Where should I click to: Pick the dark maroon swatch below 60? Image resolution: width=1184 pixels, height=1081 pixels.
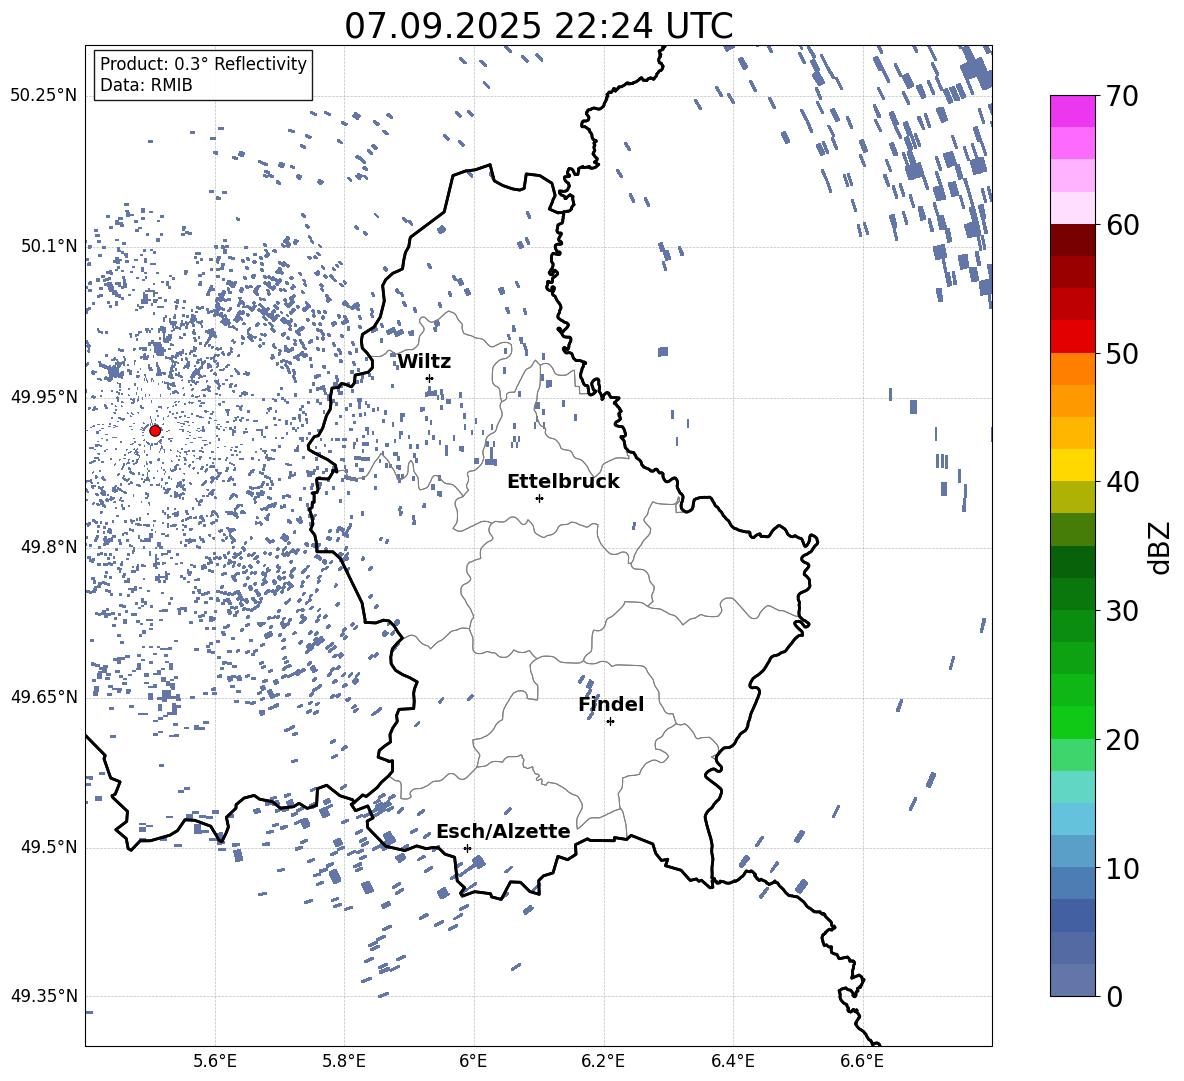pos(1073,240)
